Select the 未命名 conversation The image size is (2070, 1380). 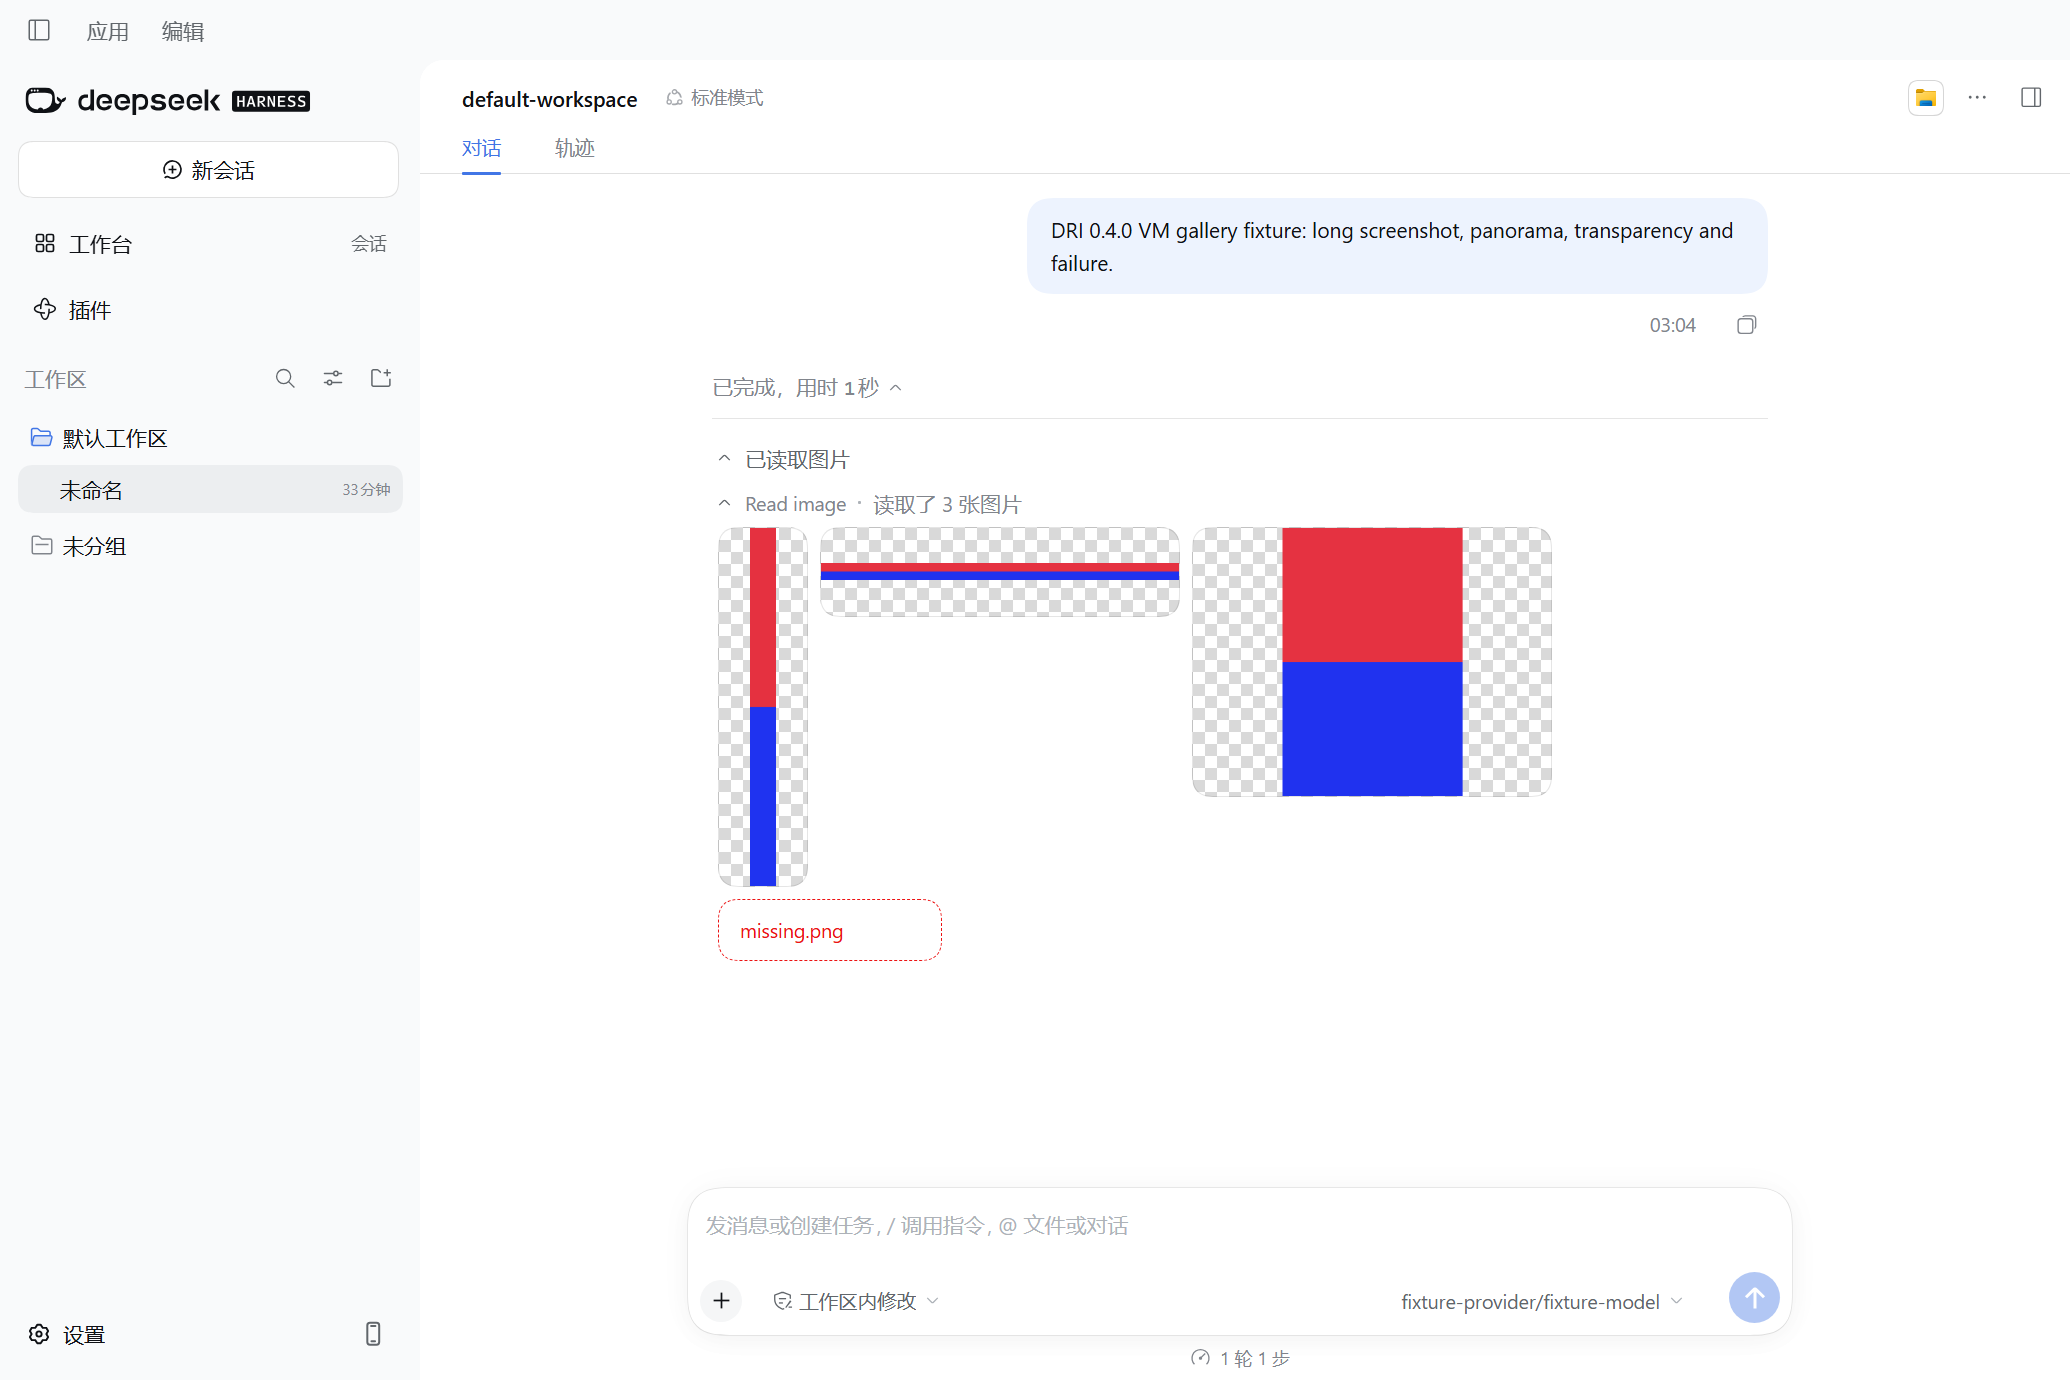(210, 490)
